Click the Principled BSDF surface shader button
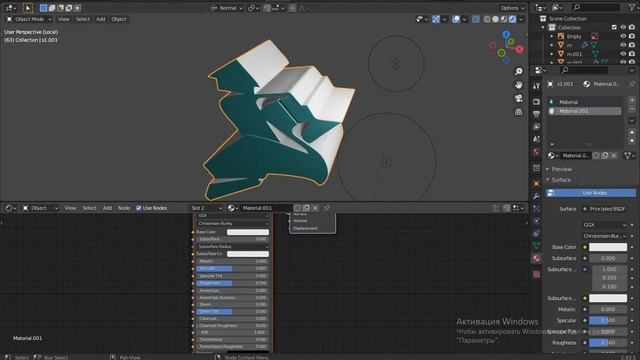This screenshot has width=640, height=360. pyautogui.click(x=604, y=209)
